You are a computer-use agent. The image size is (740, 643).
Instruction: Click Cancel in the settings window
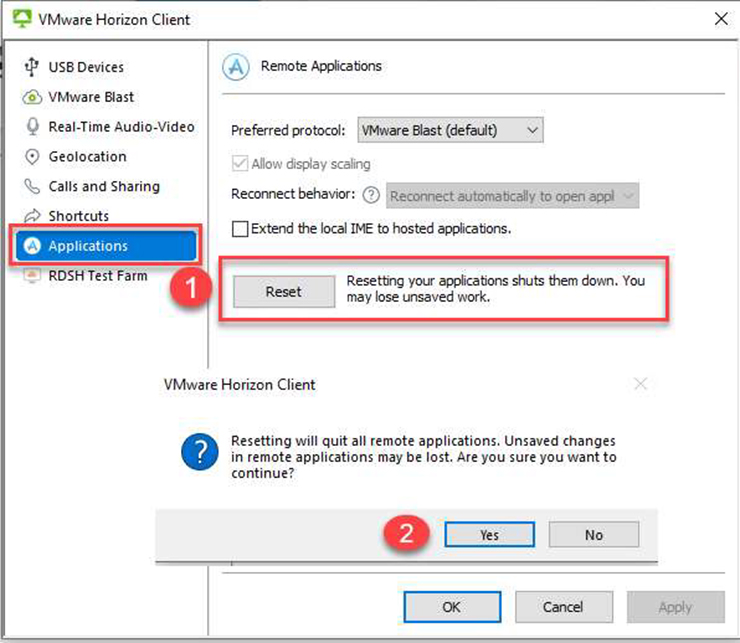tap(562, 607)
